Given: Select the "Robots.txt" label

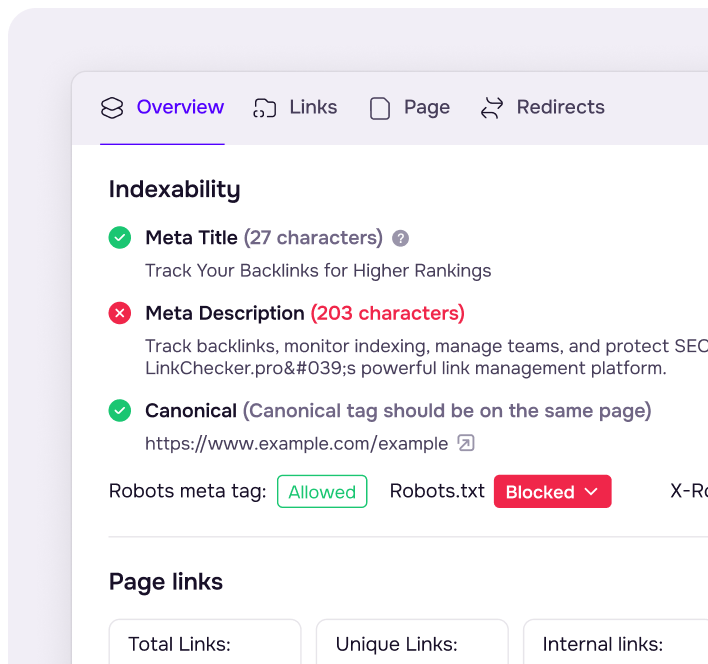Looking at the screenshot, I should (437, 491).
